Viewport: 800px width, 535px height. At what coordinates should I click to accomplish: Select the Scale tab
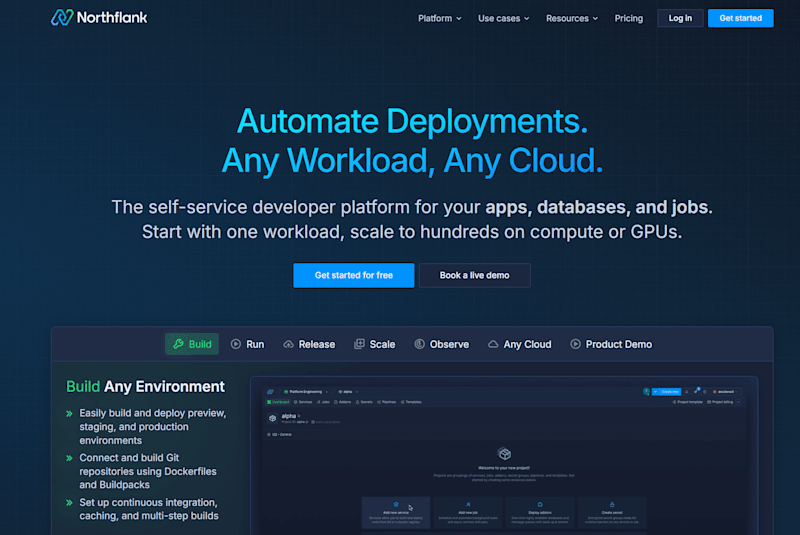click(374, 344)
